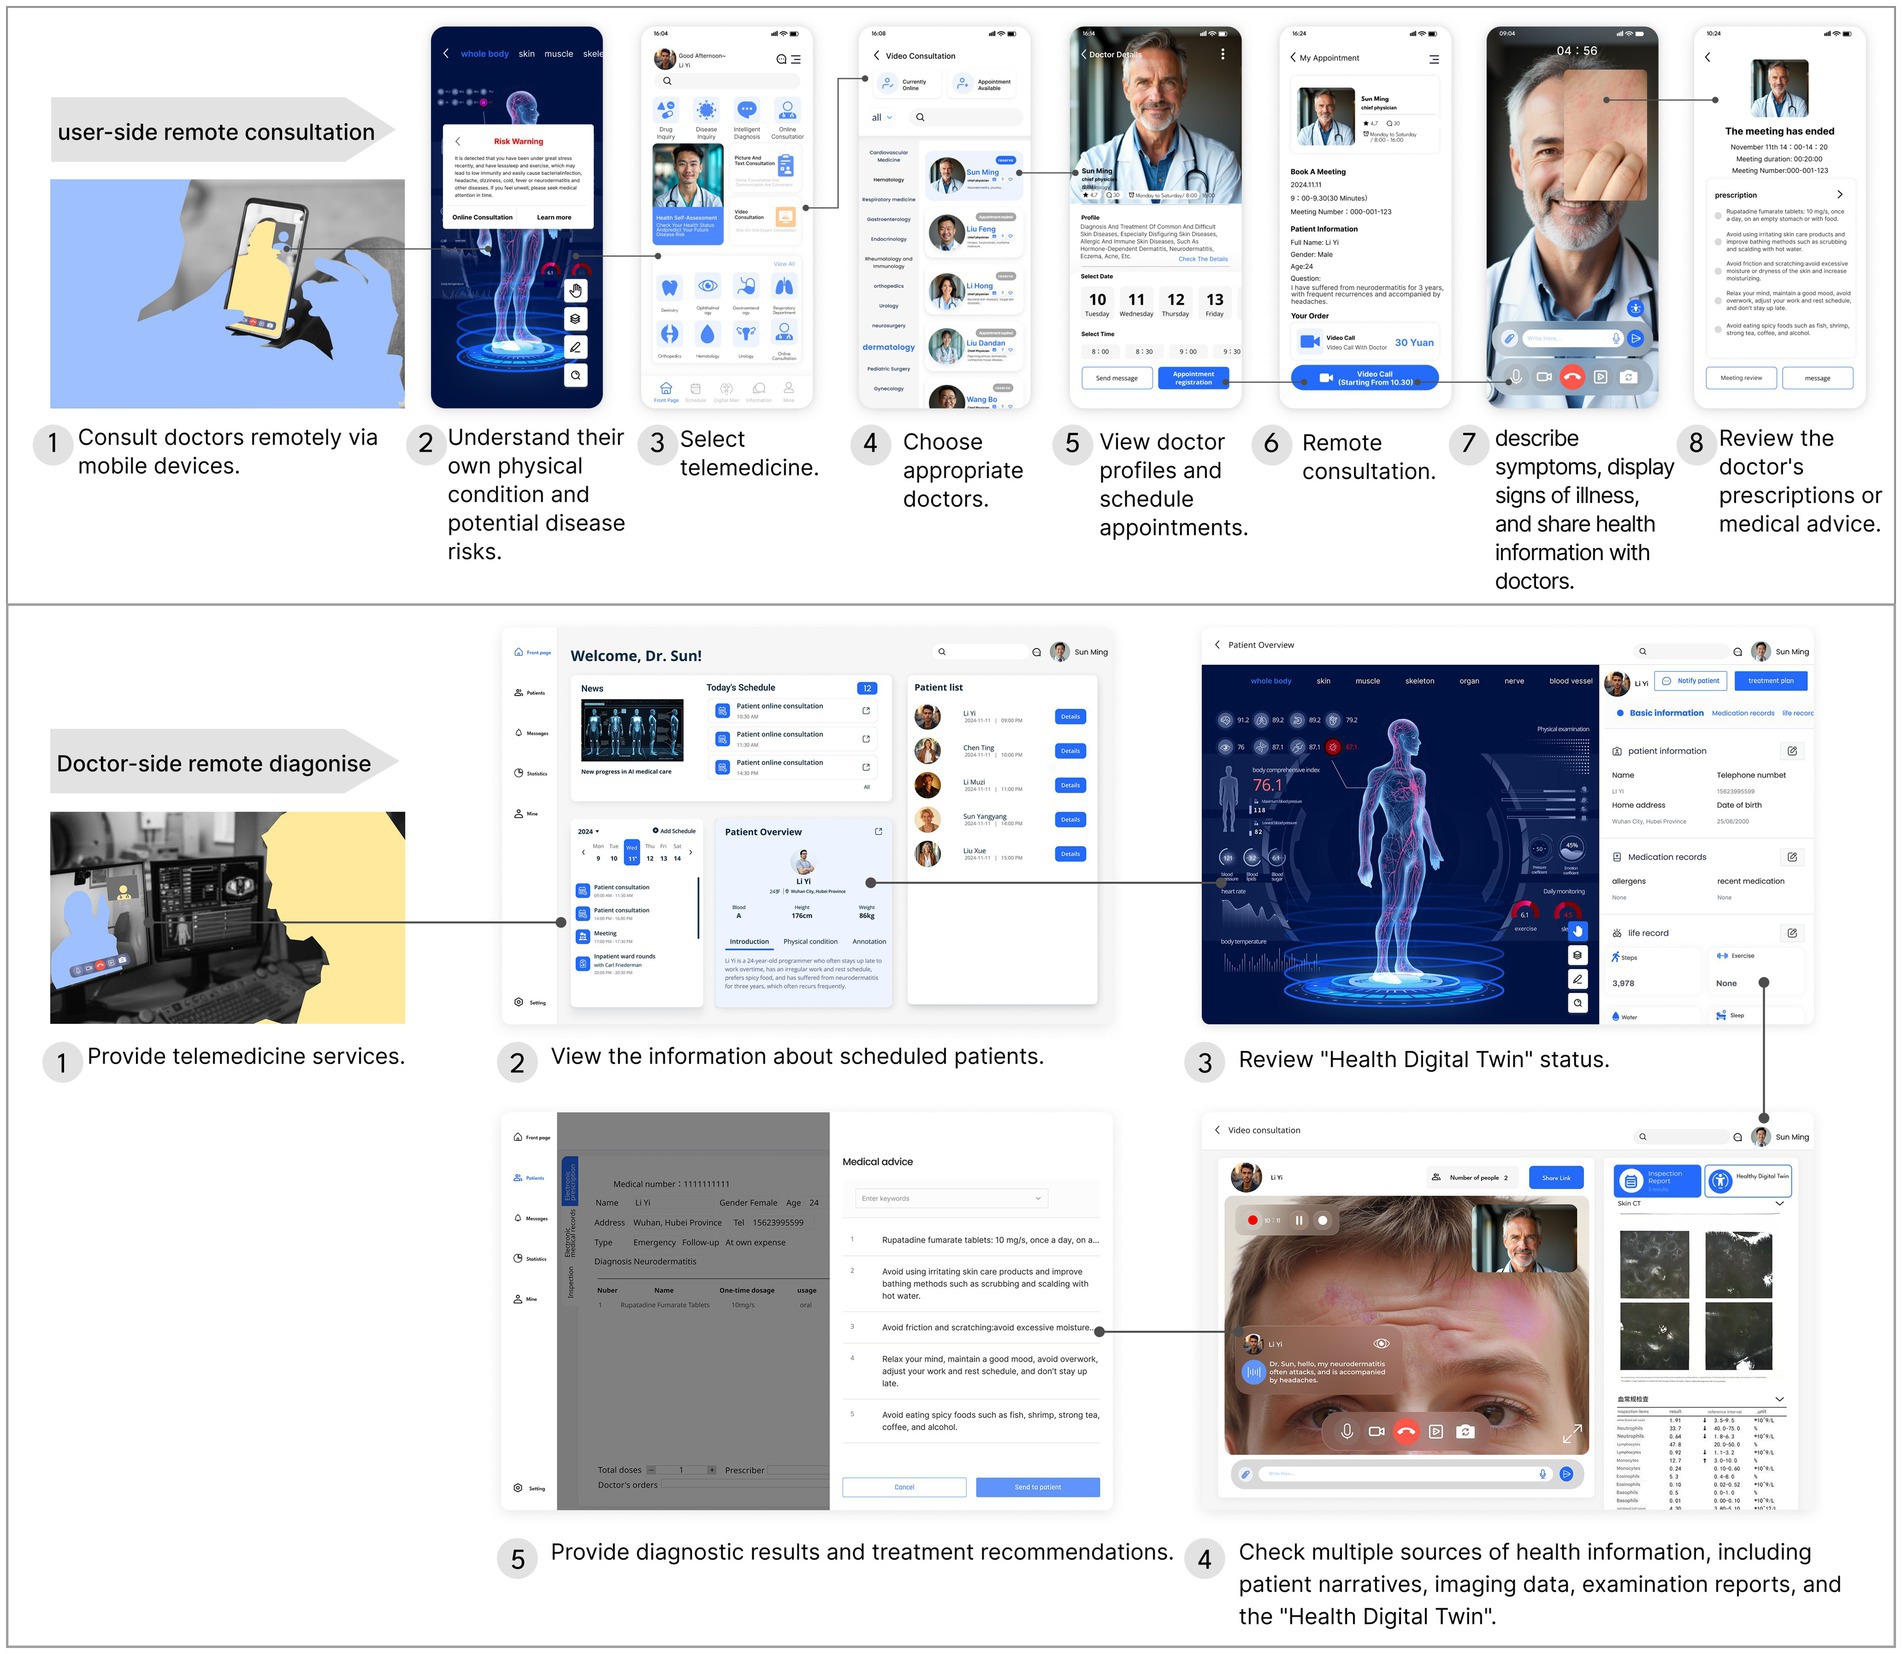Click Add Schedule plus icon
Viewport: 1902px width, 1654px height.
coord(656,831)
